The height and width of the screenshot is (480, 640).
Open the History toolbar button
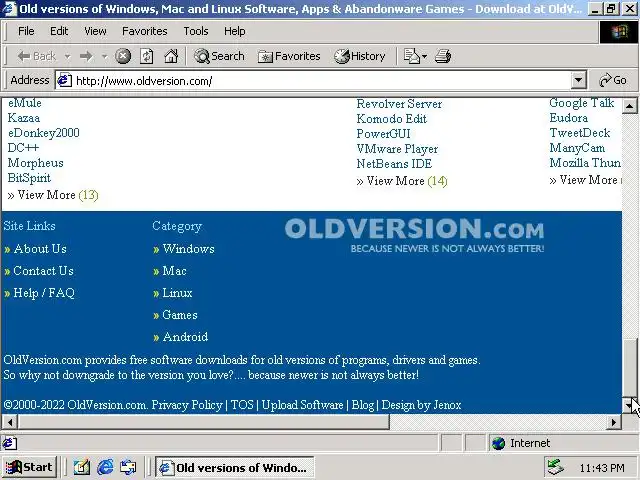[x=360, y=56]
